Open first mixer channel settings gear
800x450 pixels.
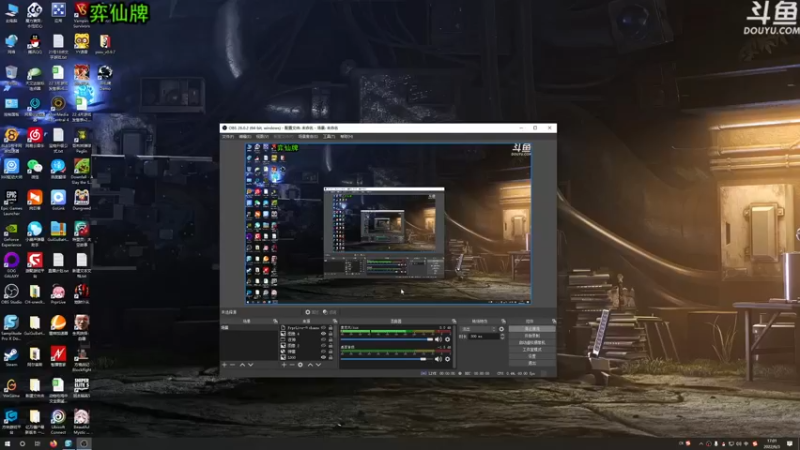click(447, 339)
